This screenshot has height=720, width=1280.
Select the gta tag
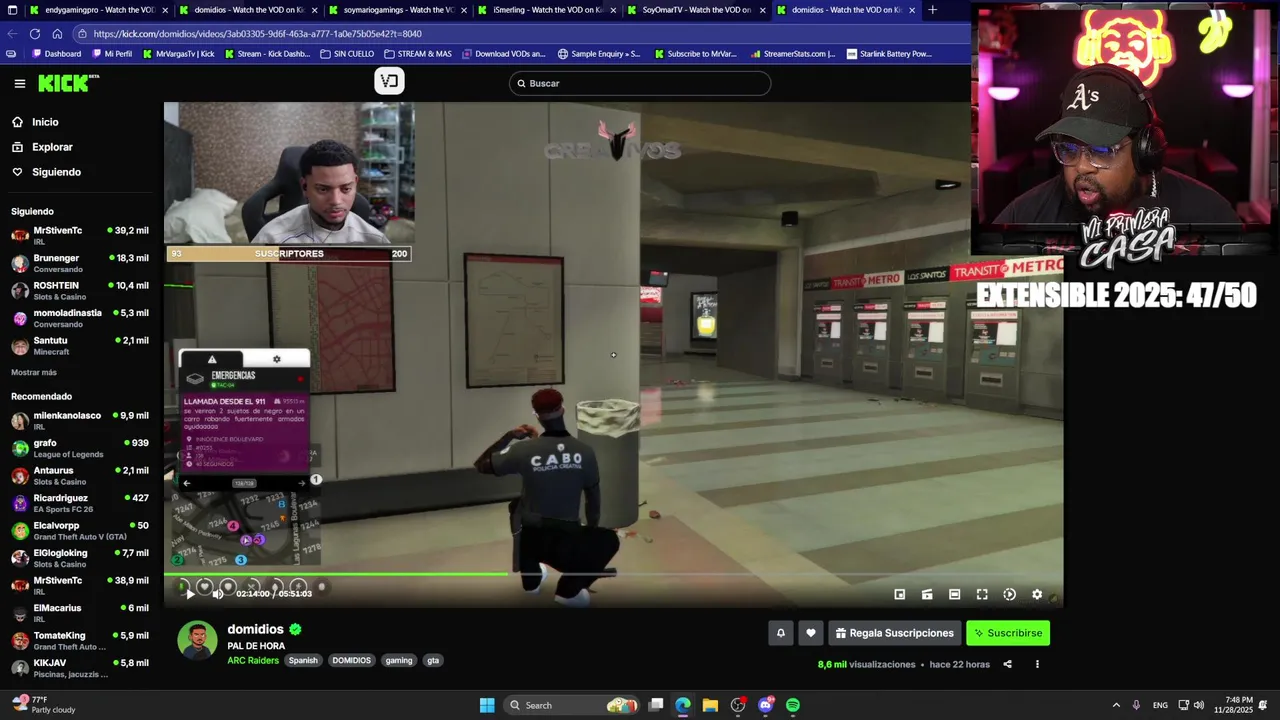(433, 660)
